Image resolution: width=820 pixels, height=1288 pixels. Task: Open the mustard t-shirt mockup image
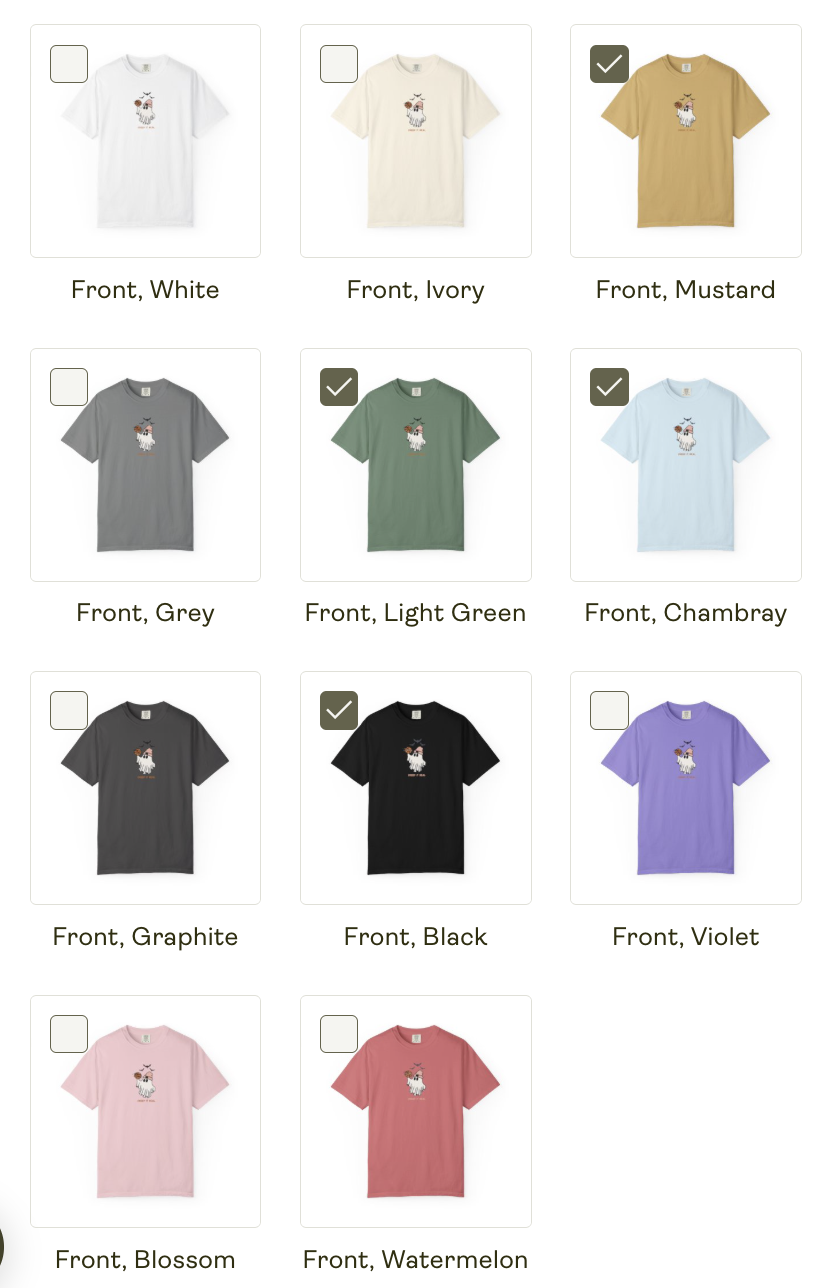(x=686, y=141)
